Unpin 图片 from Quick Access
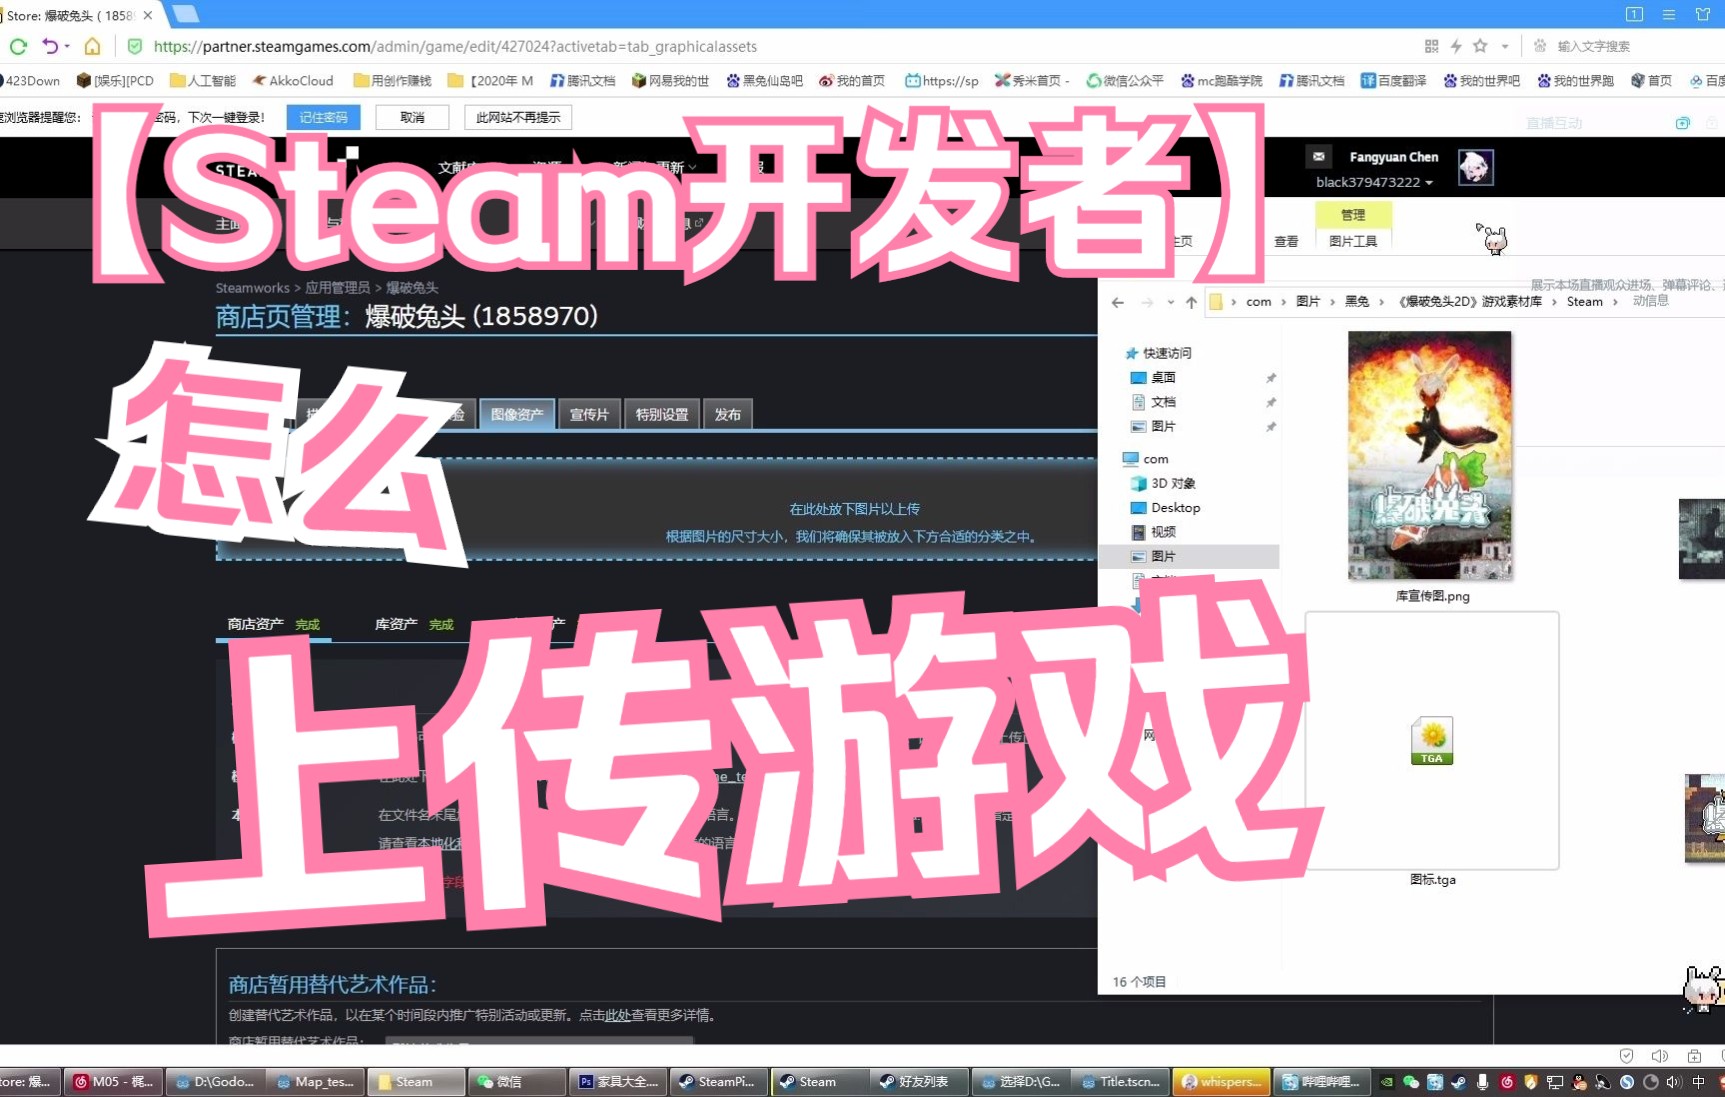This screenshot has height=1097, width=1725. (1271, 426)
